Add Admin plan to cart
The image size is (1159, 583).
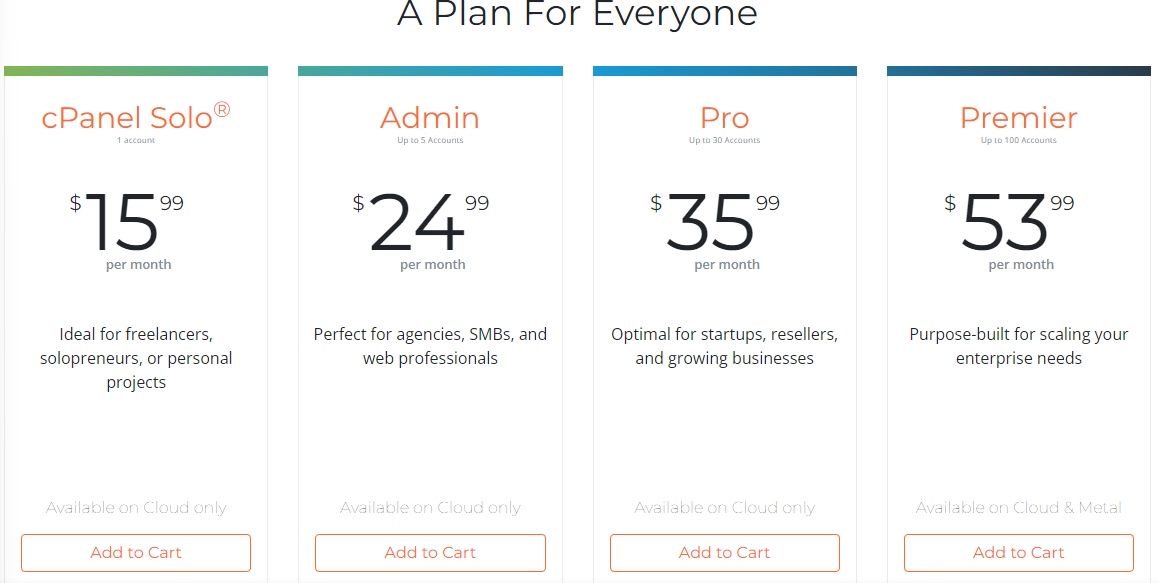tap(430, 552)
